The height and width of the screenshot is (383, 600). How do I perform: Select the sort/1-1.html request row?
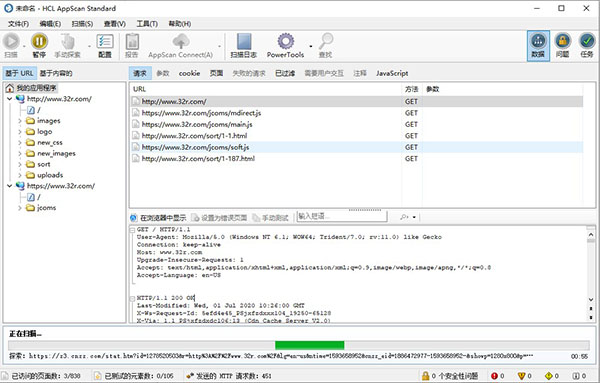[356, 136]
